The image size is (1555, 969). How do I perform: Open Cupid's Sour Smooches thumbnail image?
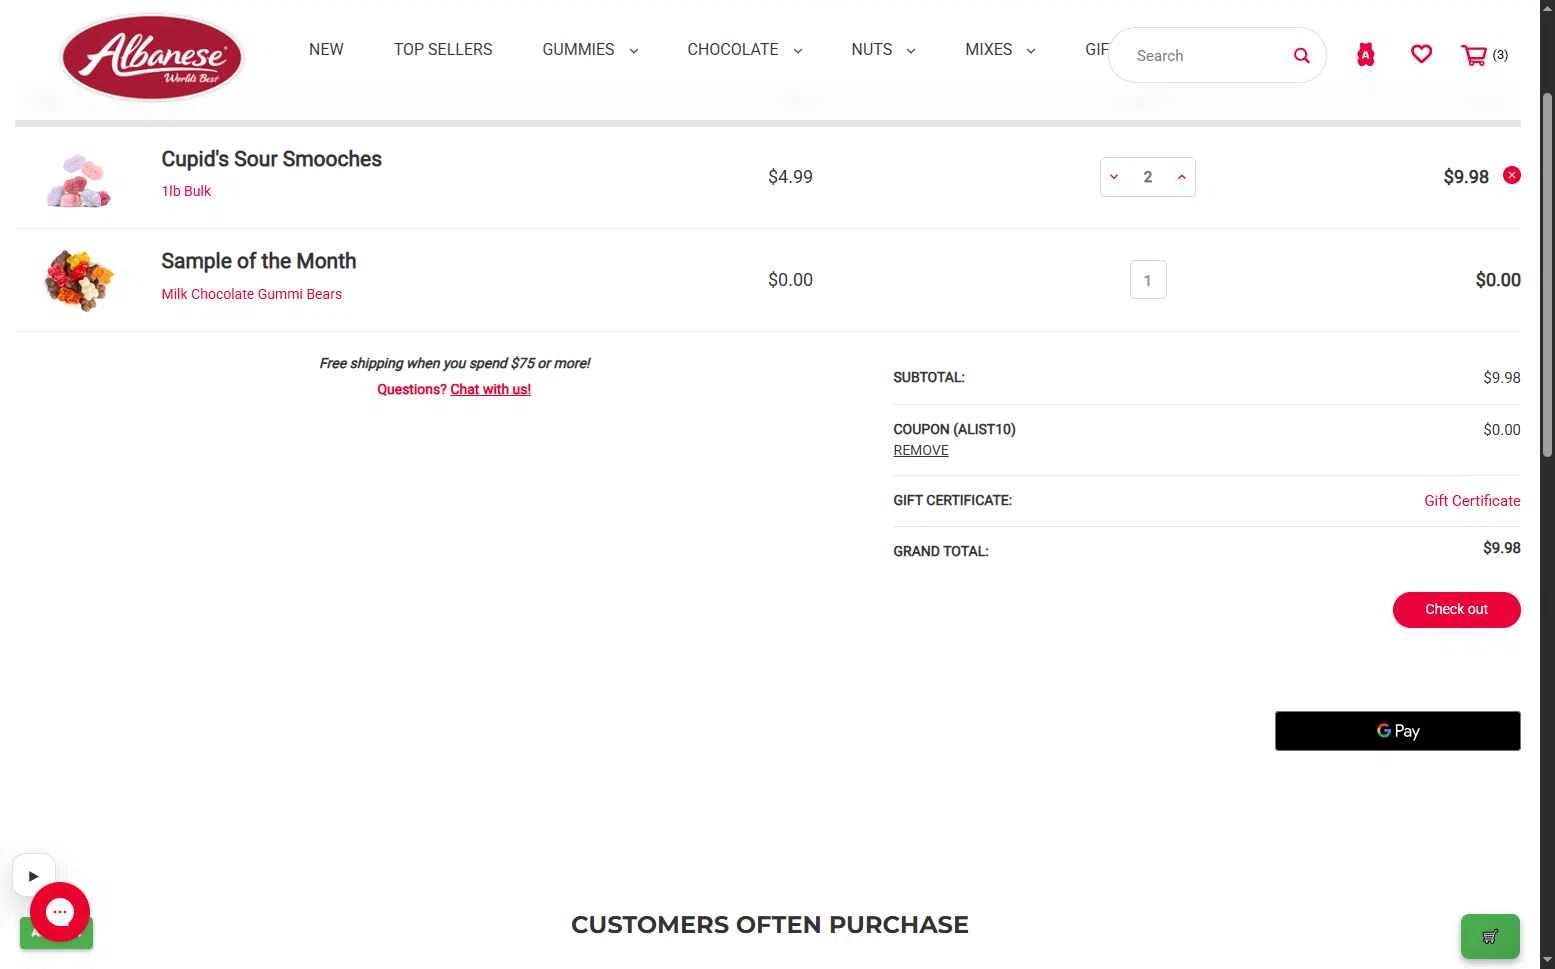coord(78,180)
